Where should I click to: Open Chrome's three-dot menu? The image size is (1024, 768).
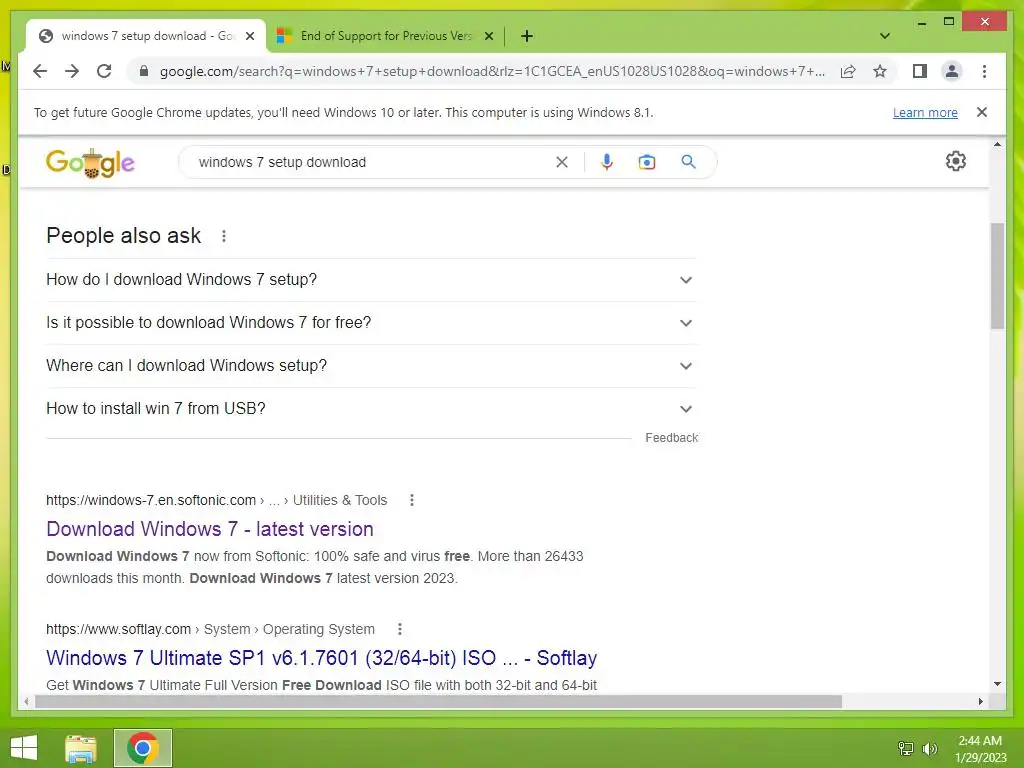[x=984, y=71]
